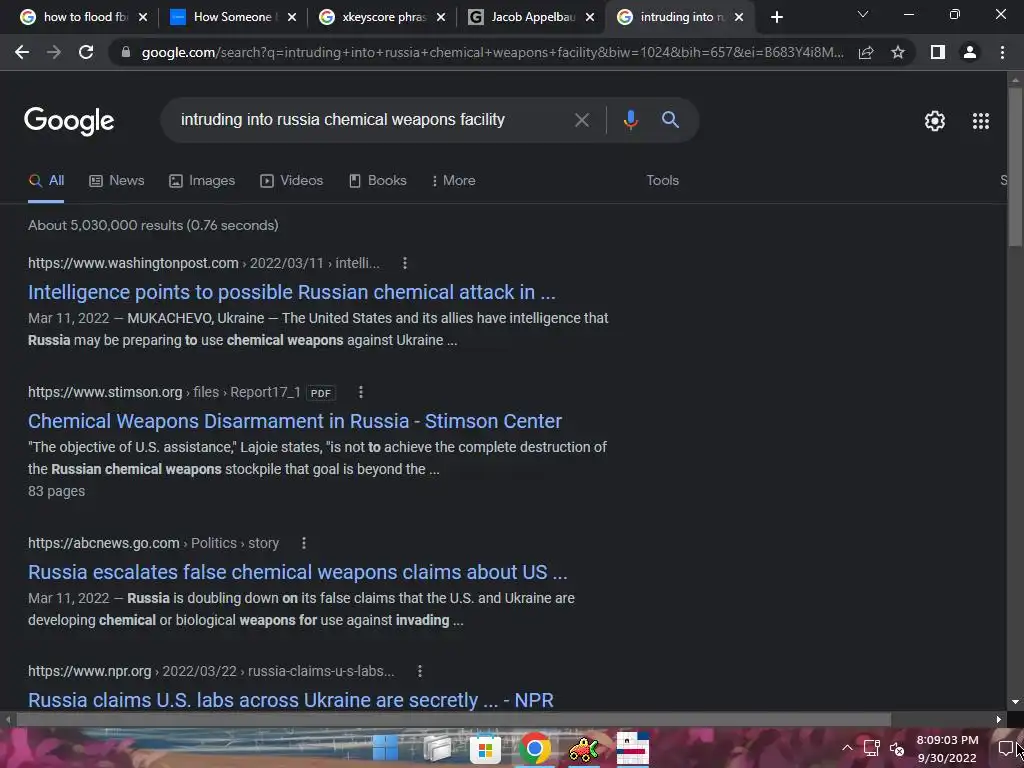Open 'Russia escalates false chemical weapons claims' link
1024x768 pixels.
pyautogui.click(x=297, y=572)
